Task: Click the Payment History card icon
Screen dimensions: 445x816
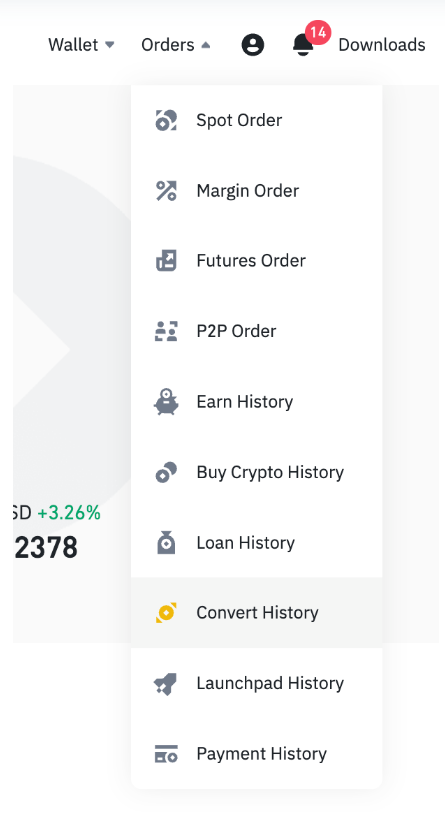Action: pos(166,754)
